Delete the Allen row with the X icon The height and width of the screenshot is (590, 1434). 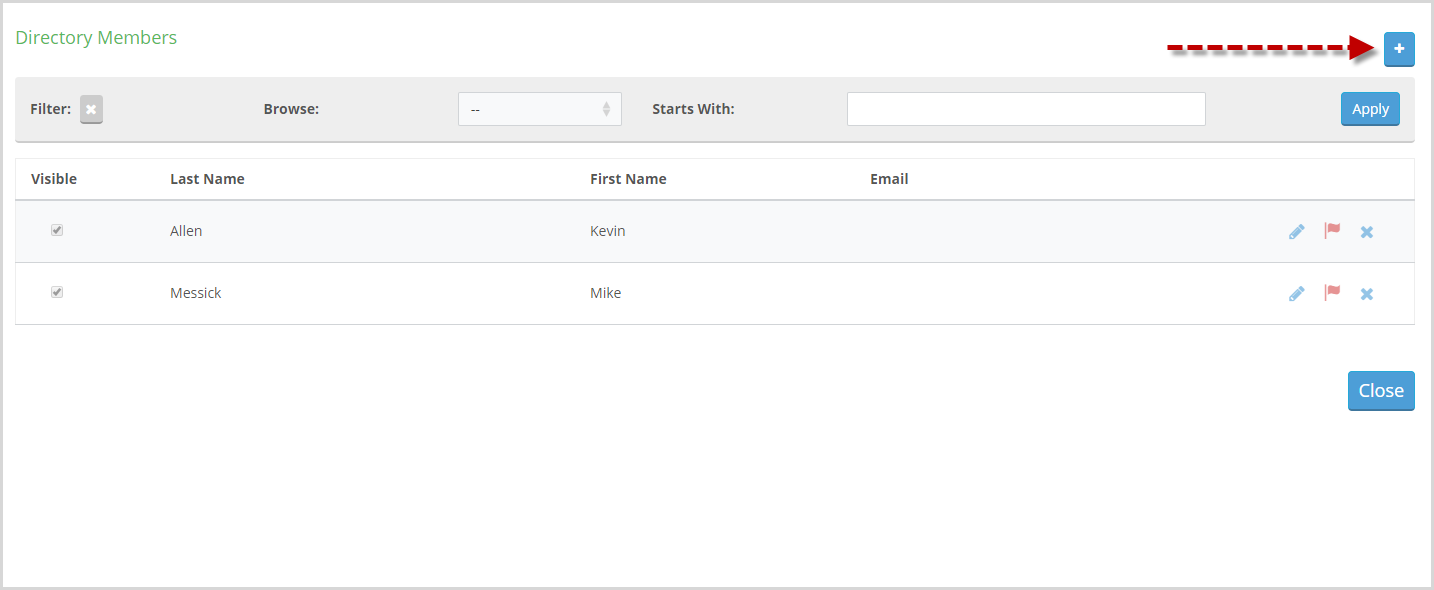[1367, 232]
